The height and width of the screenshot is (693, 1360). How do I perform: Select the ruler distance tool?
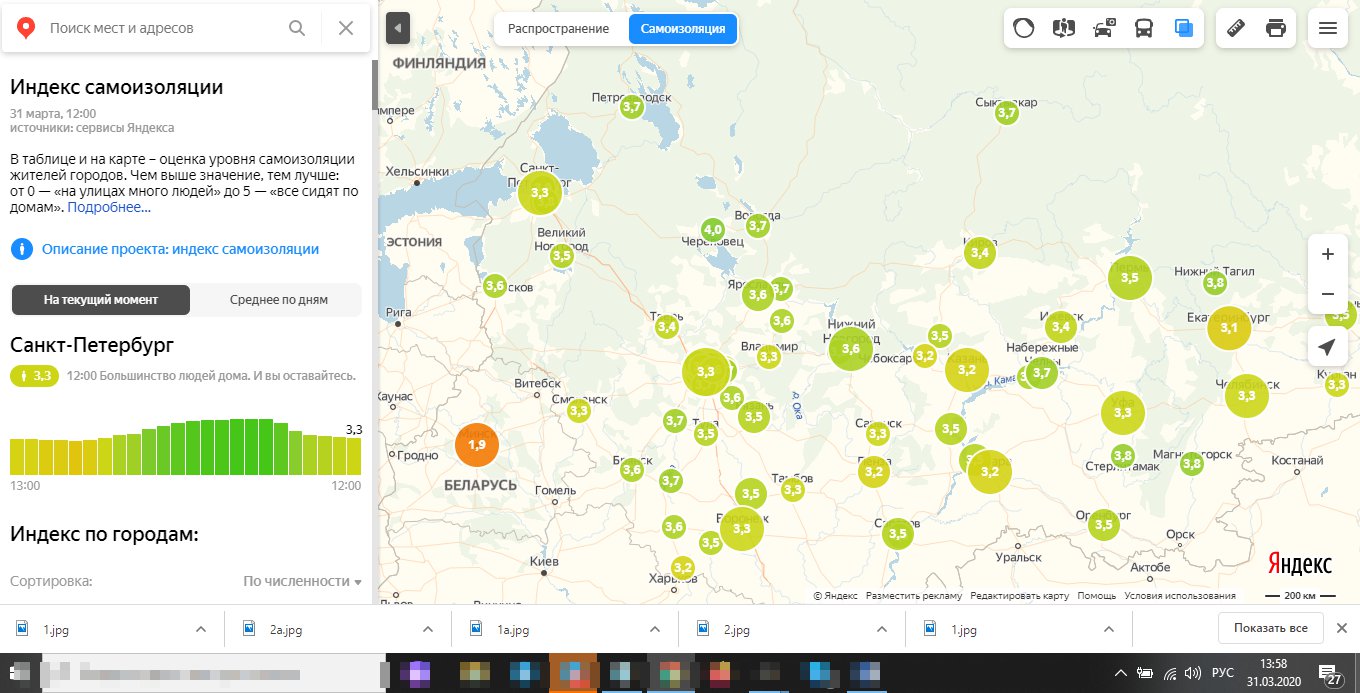pos(1236,28)
